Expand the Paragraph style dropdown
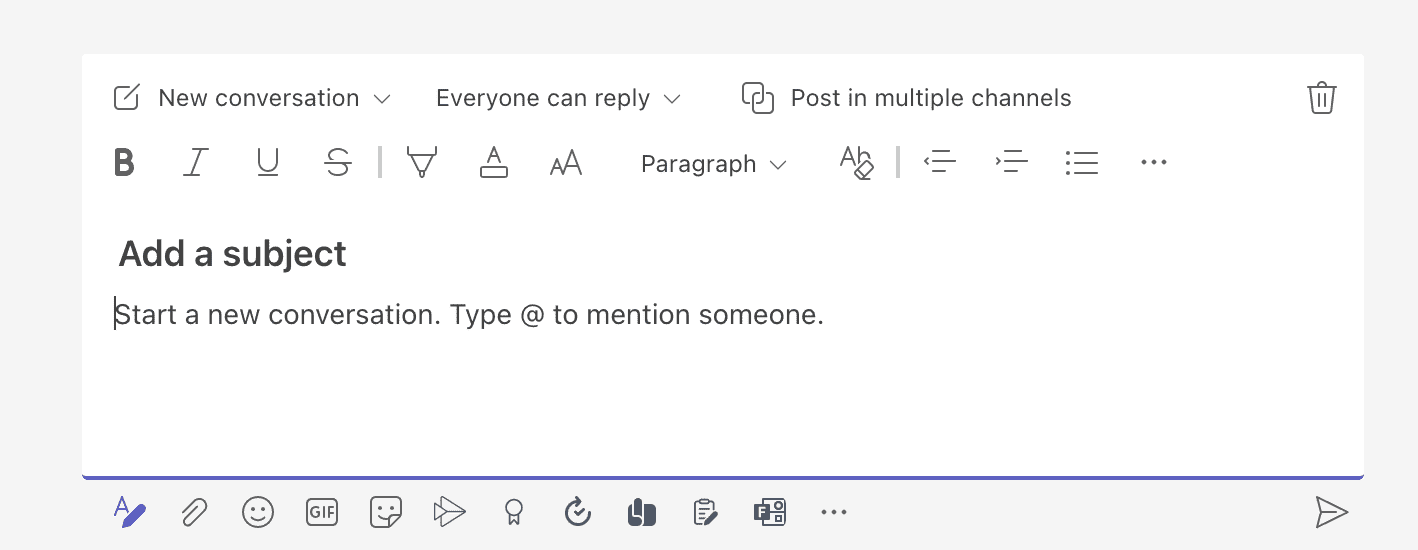This screenshot has width=1418, height=550. [713, 164]
